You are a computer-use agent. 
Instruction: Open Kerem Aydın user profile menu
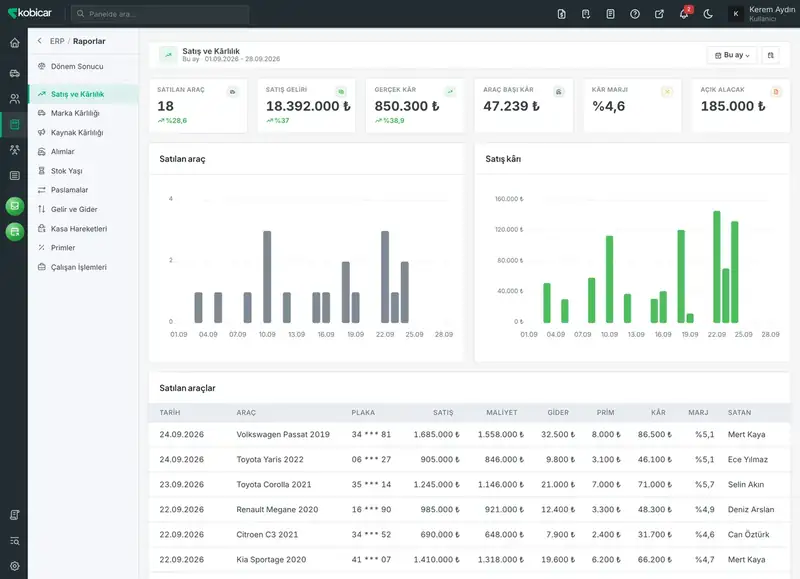point(762,14)
